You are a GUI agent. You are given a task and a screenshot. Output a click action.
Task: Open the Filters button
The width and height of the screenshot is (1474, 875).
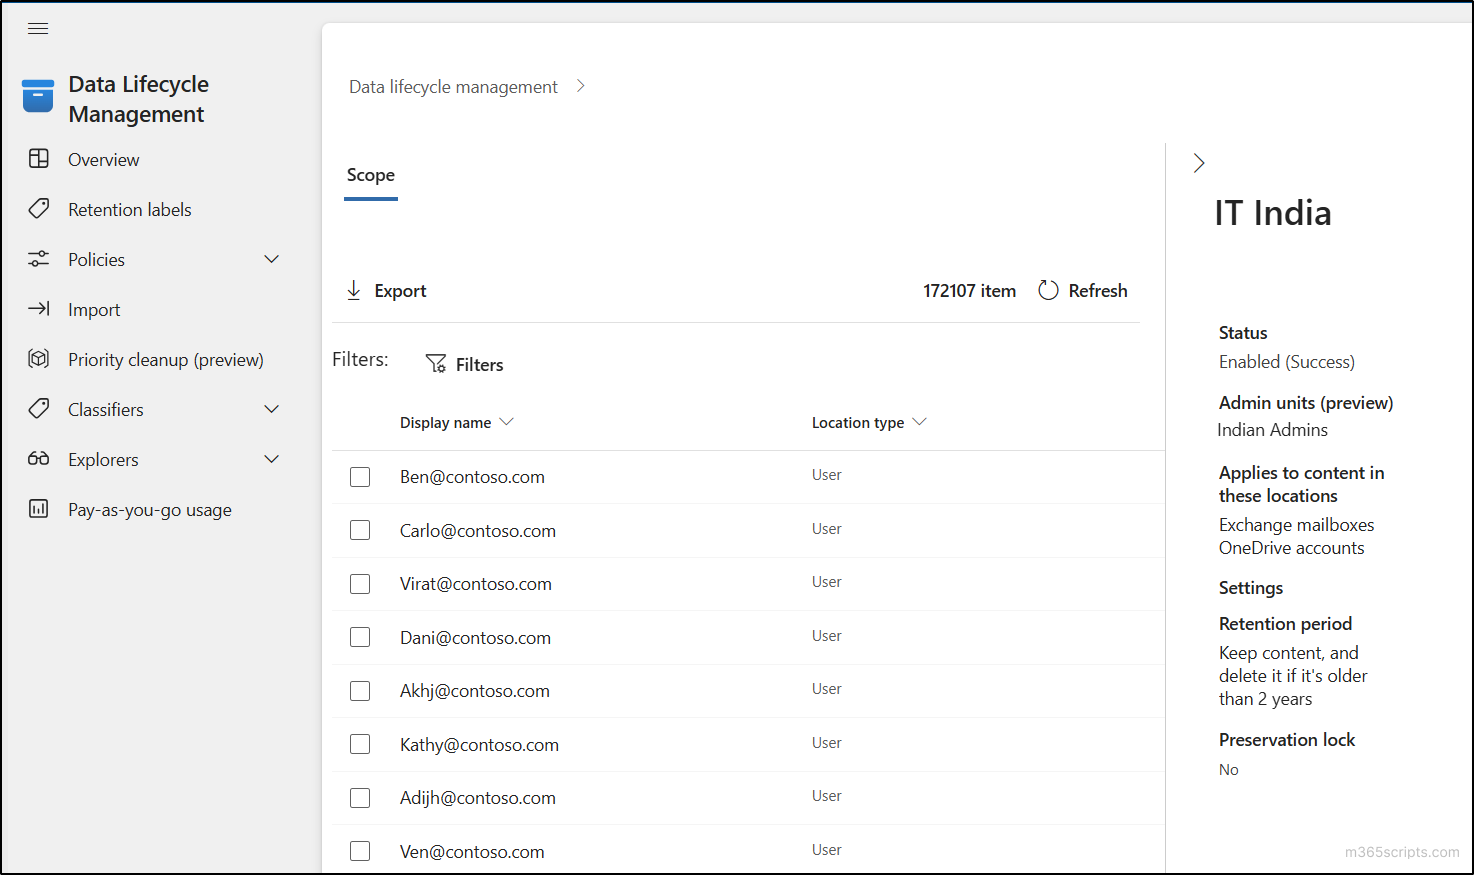(x=465, y=365)
